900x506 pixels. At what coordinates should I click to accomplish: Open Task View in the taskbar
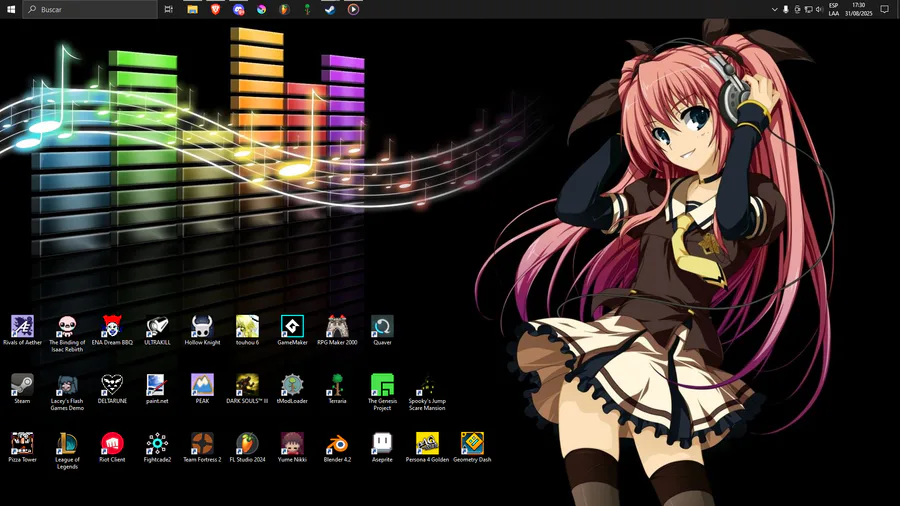click(x=169, y=9)
